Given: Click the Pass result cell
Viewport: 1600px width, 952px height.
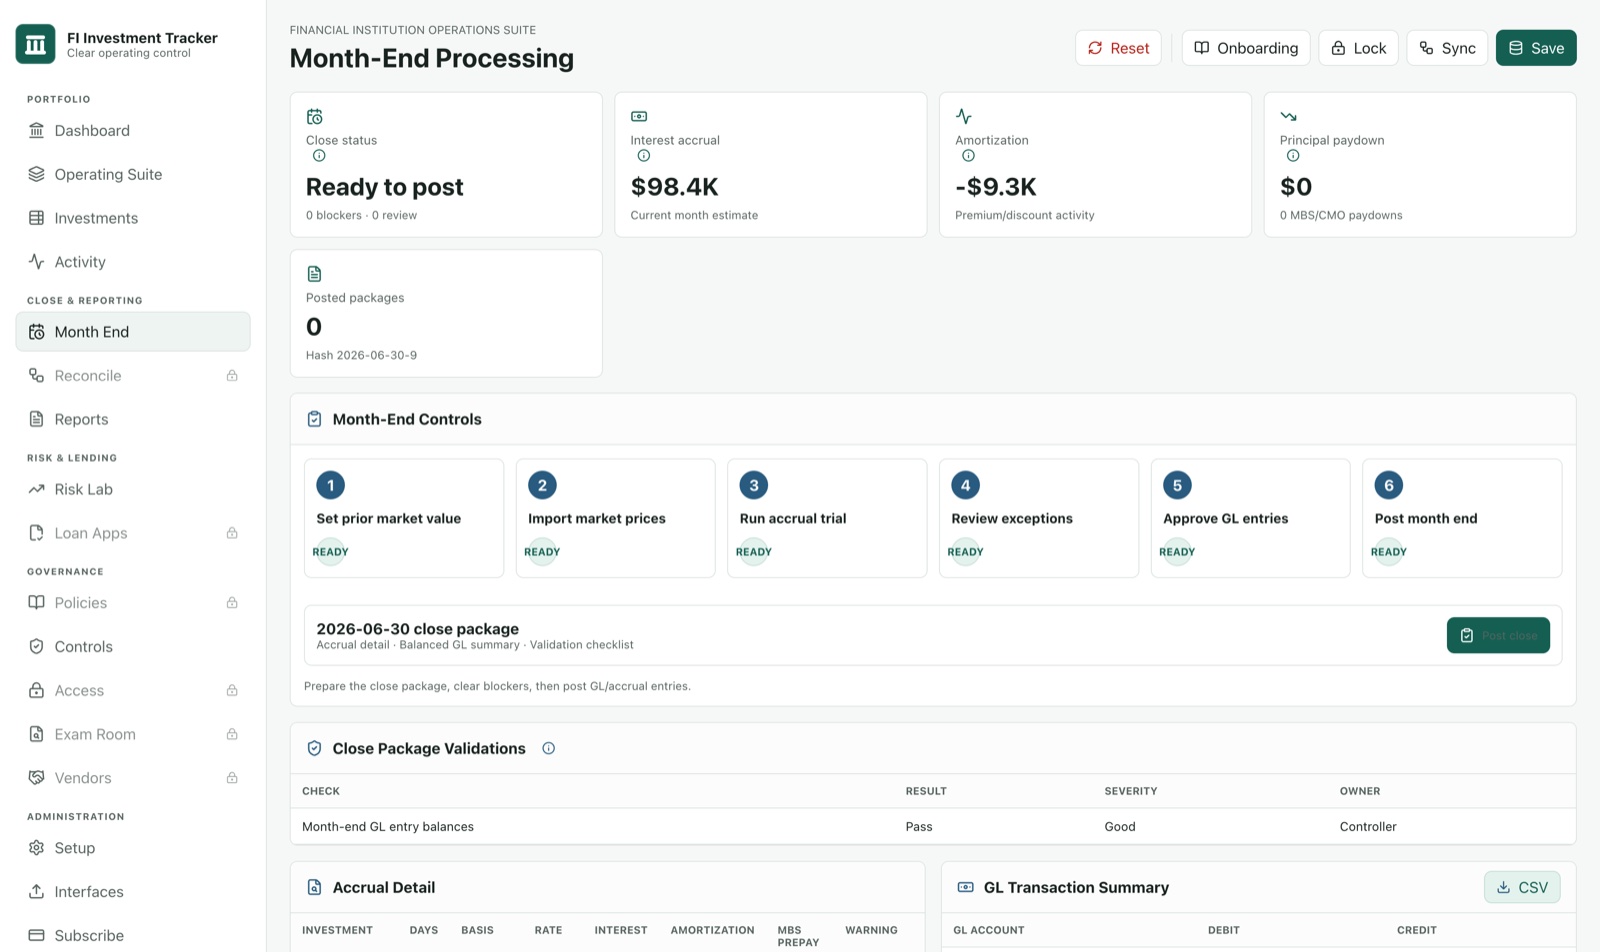Looking at the screenshot, I should 919,827.
